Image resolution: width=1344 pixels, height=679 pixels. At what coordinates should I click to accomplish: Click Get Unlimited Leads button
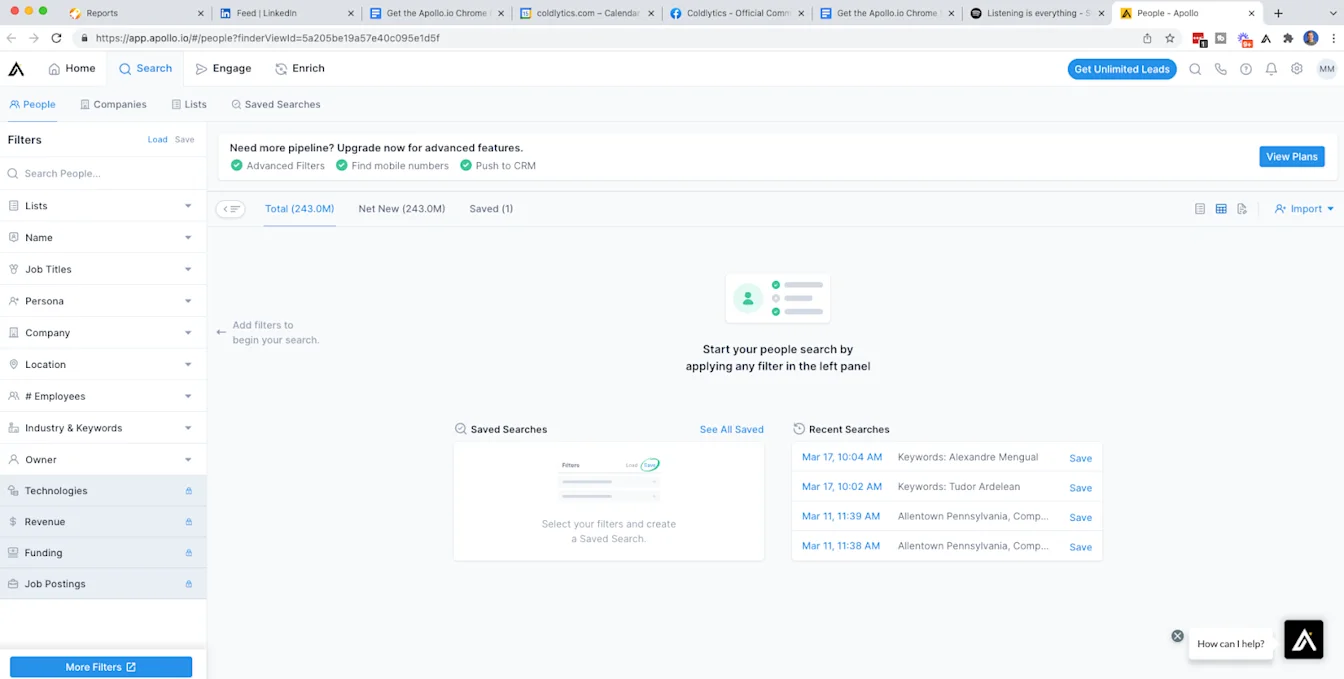click(1122, 69)
